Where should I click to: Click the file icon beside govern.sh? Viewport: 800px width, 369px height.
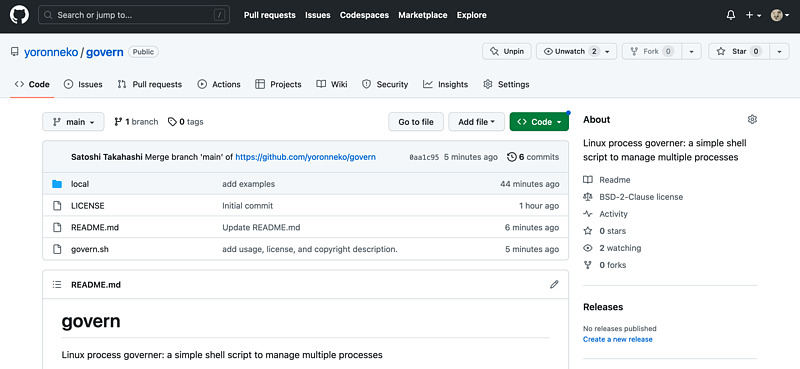pos(57,249)
